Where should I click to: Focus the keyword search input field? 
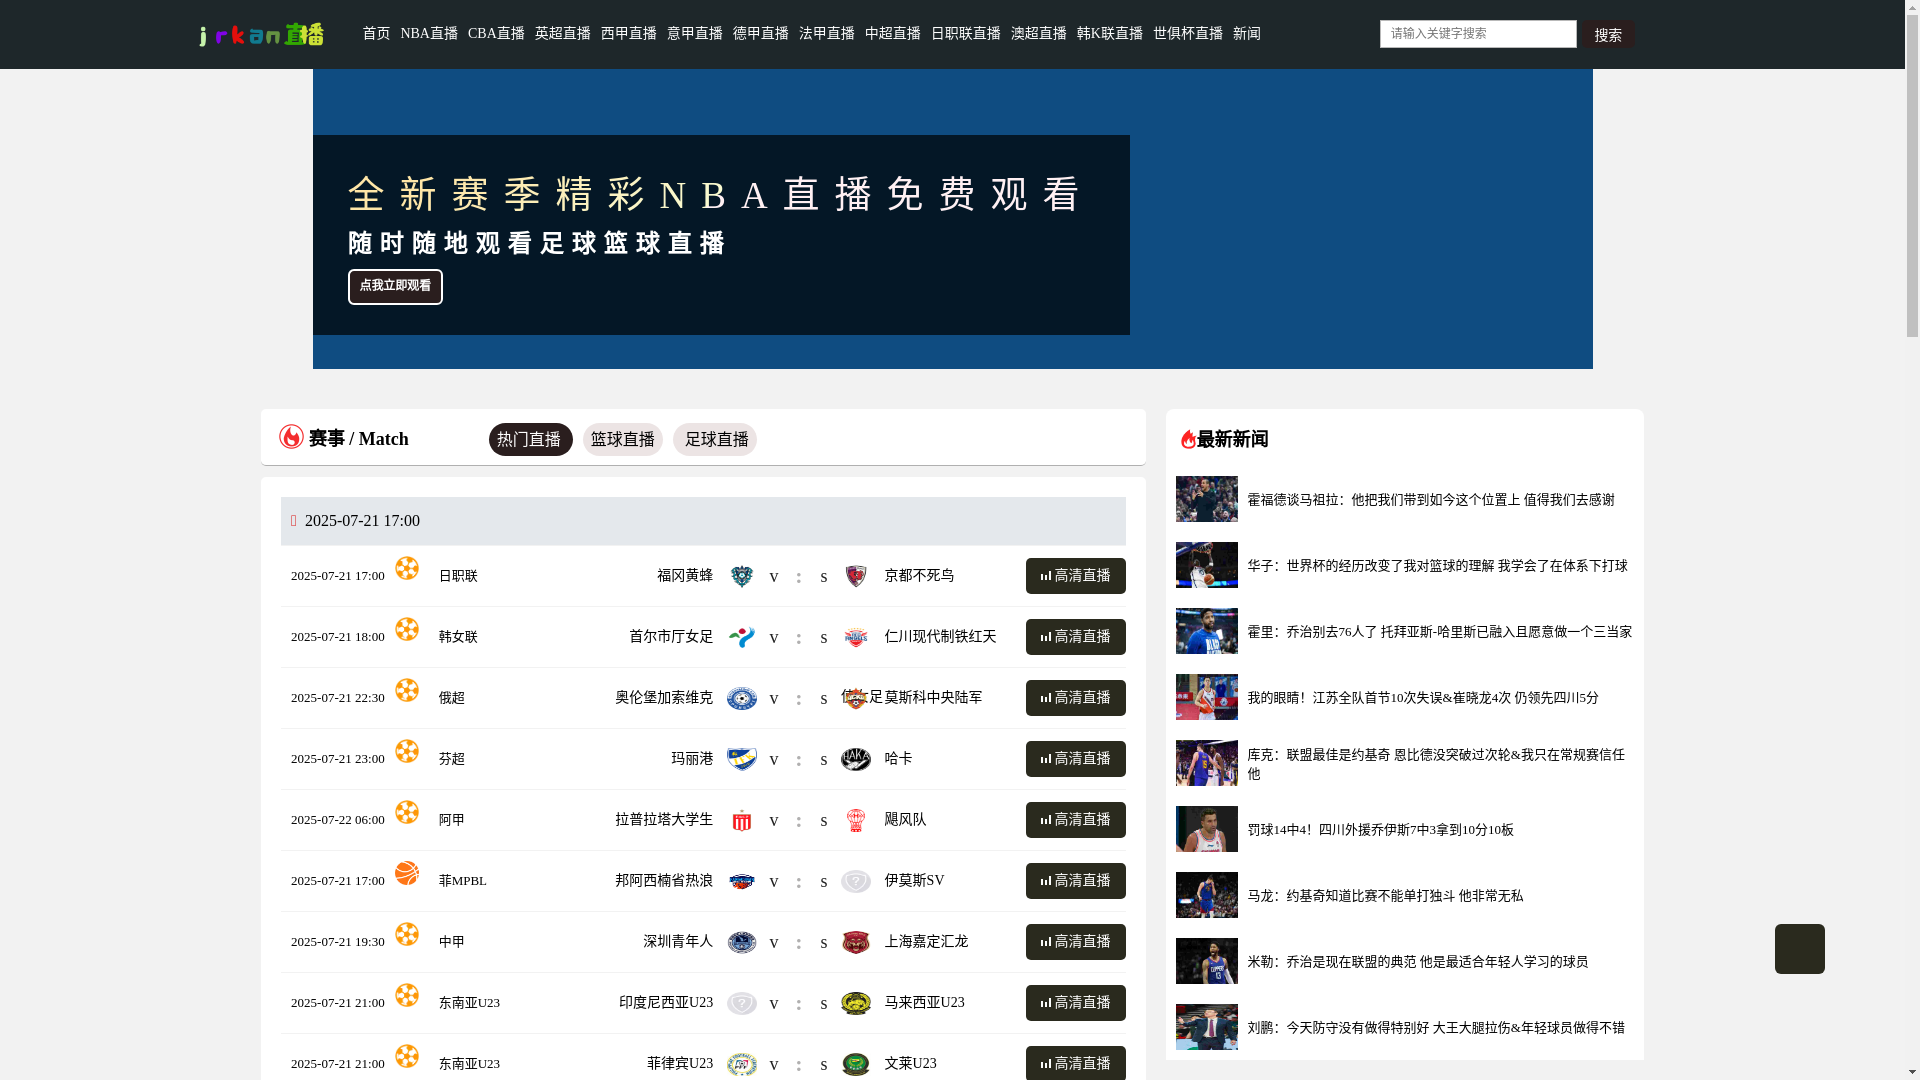[x=1478, y=34]
